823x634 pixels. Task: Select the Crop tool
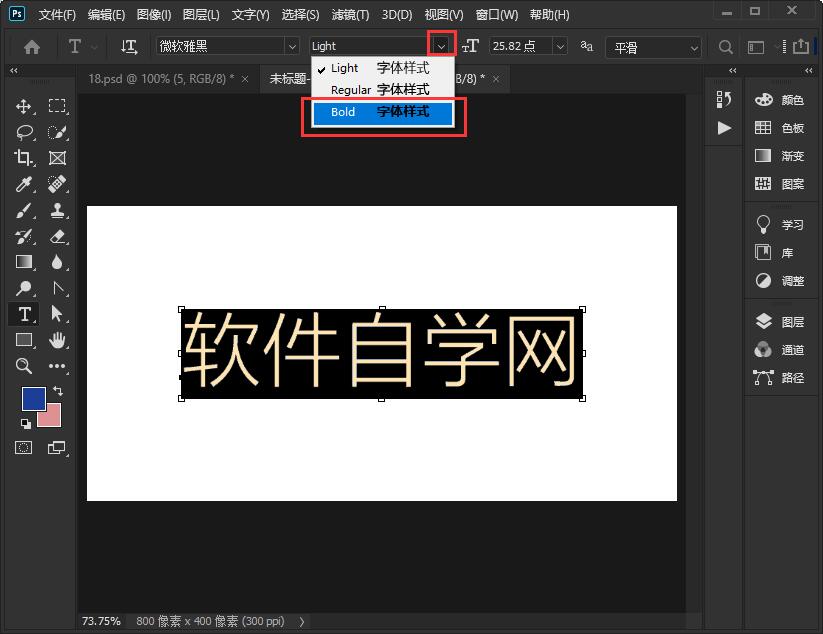(x=23, y=158)
